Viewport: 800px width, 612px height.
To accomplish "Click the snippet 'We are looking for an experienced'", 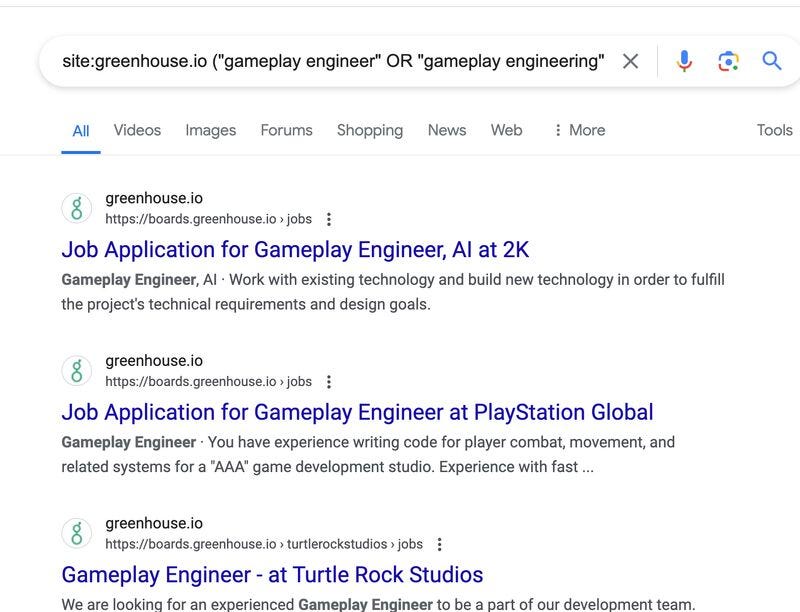I will [178, 604].
